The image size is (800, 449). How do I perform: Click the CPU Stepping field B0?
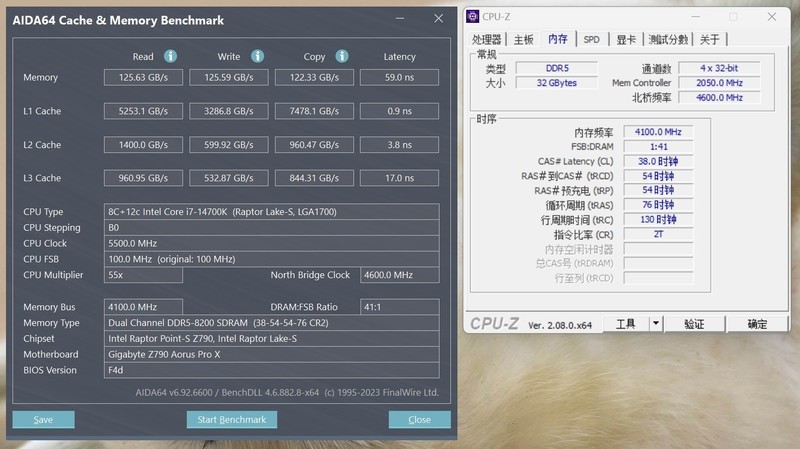click(271, 228)
